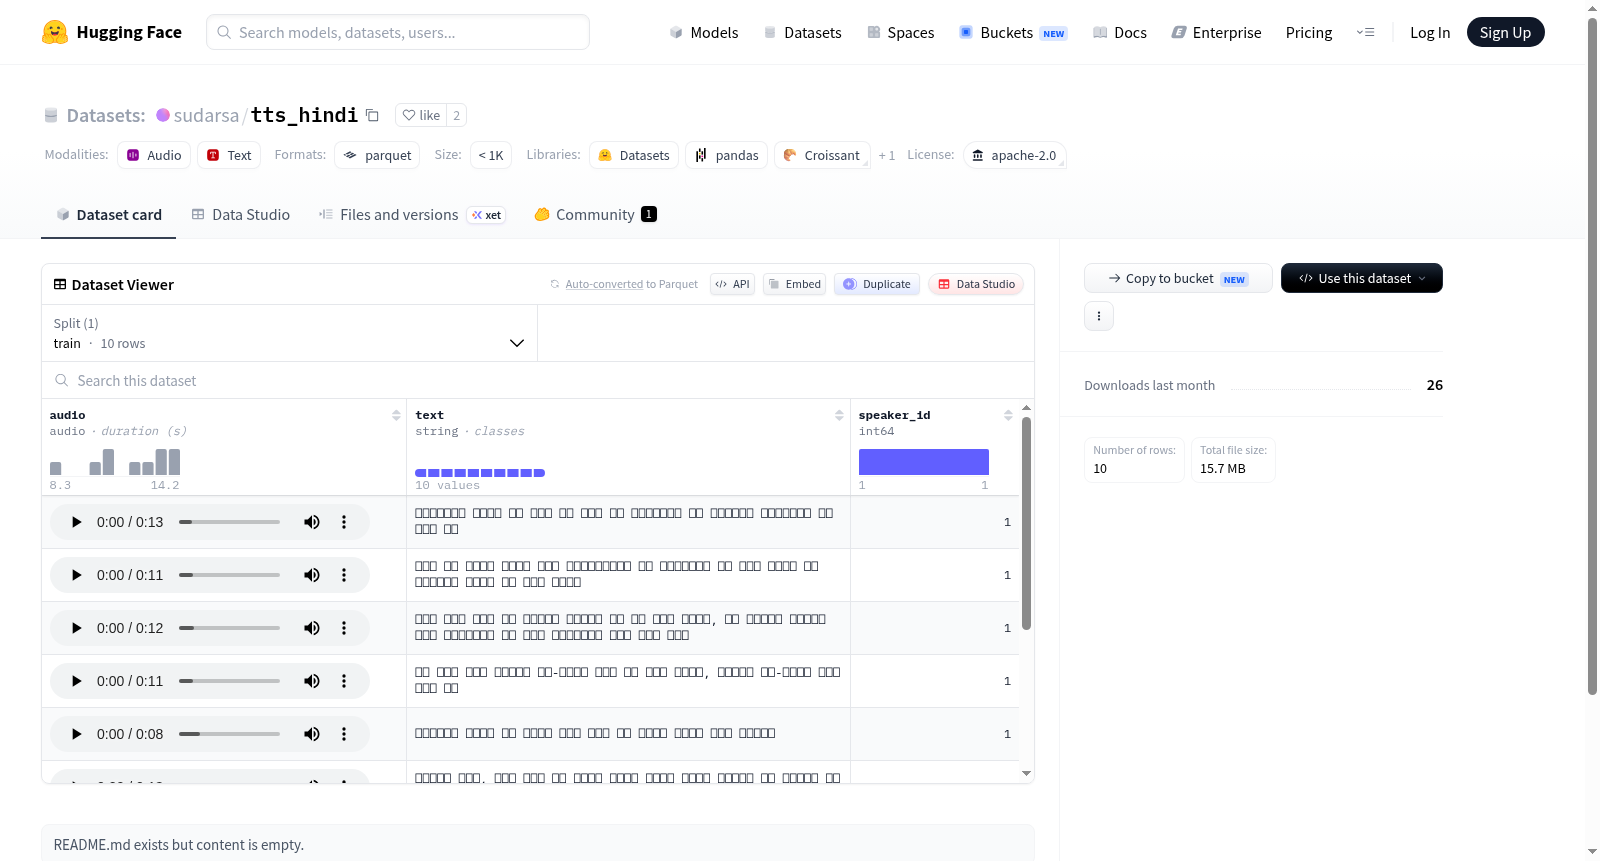Sort the audio column
The height and width of the screenshot is (861, 1600).
(396, 415)
